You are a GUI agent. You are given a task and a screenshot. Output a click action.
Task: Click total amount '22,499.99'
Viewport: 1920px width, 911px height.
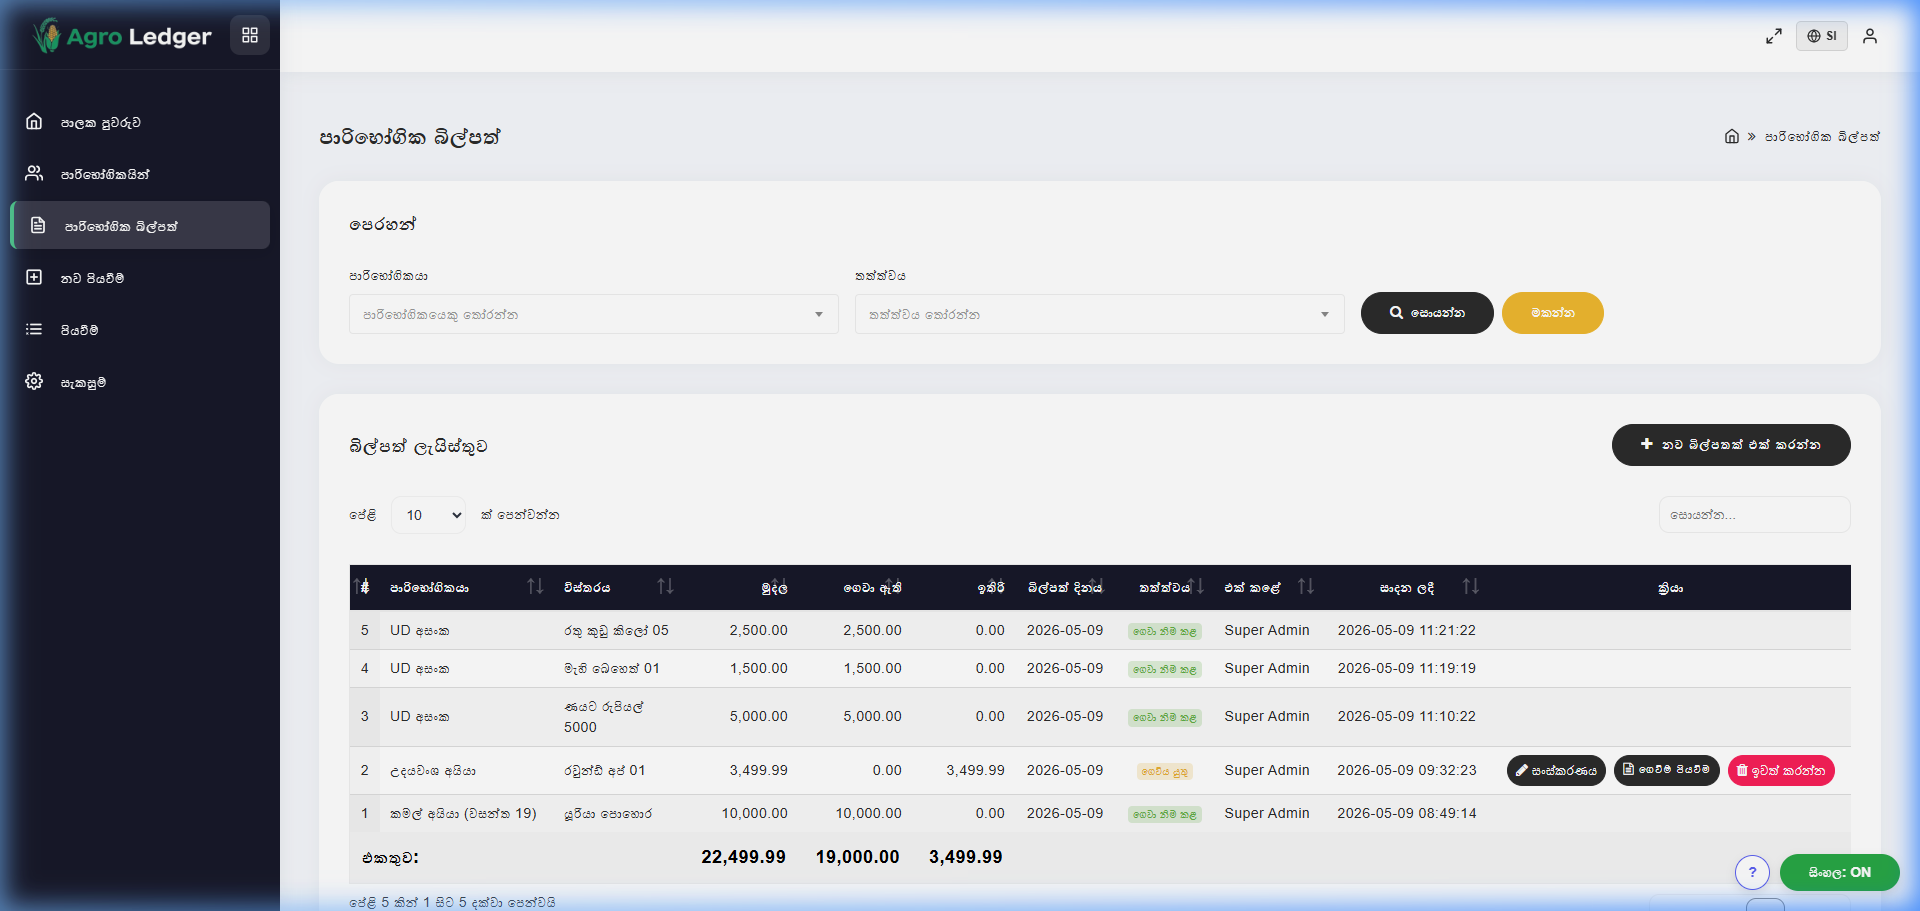pos(743,857)
